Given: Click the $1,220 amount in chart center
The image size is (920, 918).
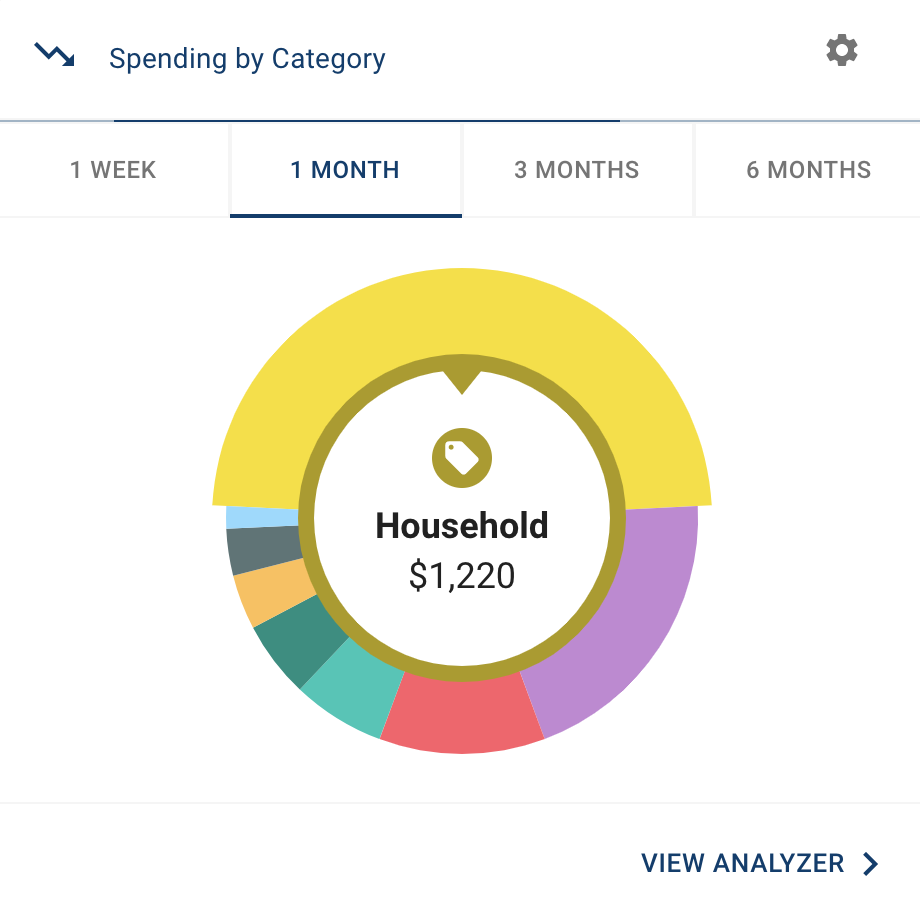Looking at the screenshot, I should pyautogui.click(x=462, y=576).
